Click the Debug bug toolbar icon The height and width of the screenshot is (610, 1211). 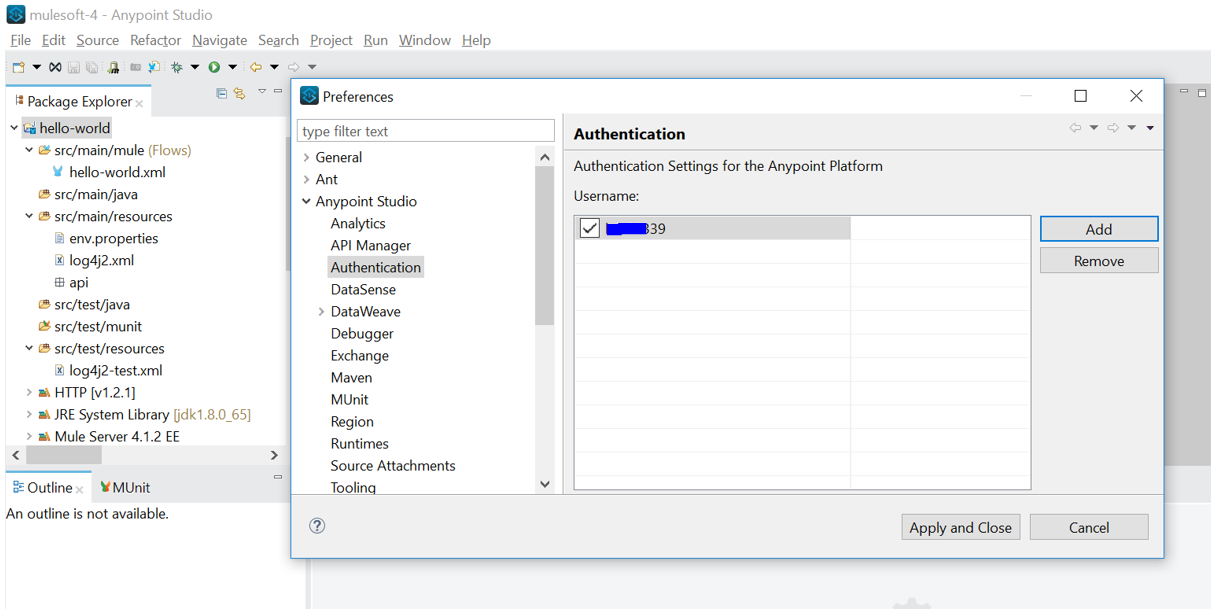click(x=177, y=67)
